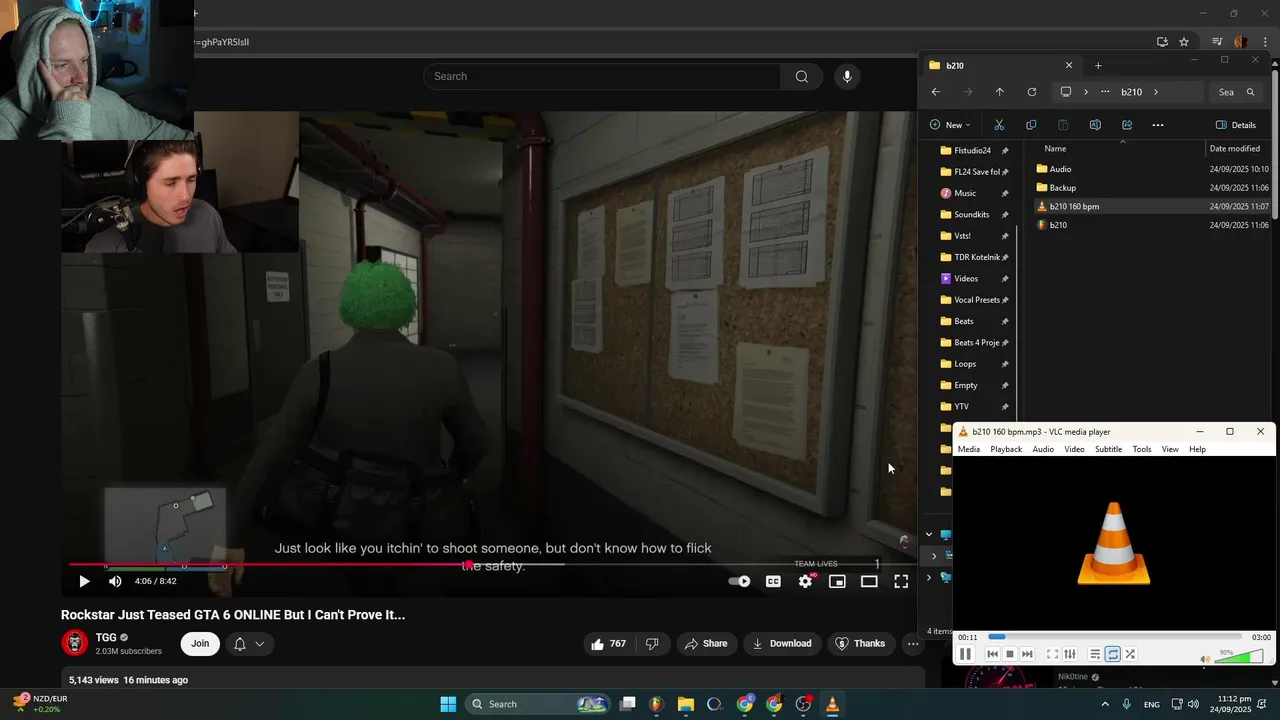
Task: Cut the selected file with scissors icon
Action: [999, 125]
